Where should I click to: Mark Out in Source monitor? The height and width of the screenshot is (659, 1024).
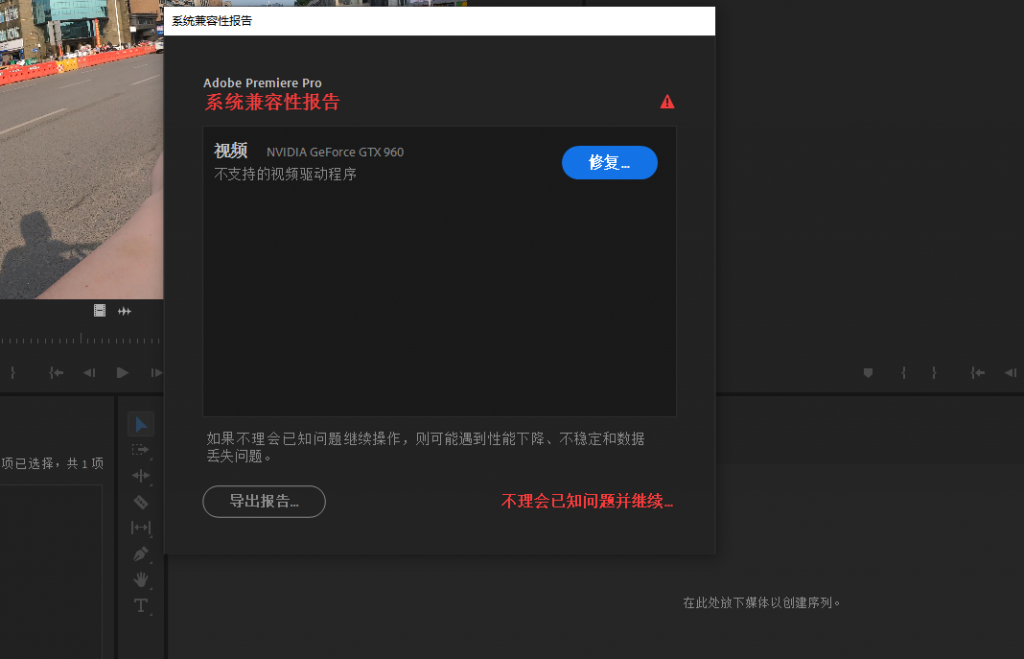tap(12, 372)
